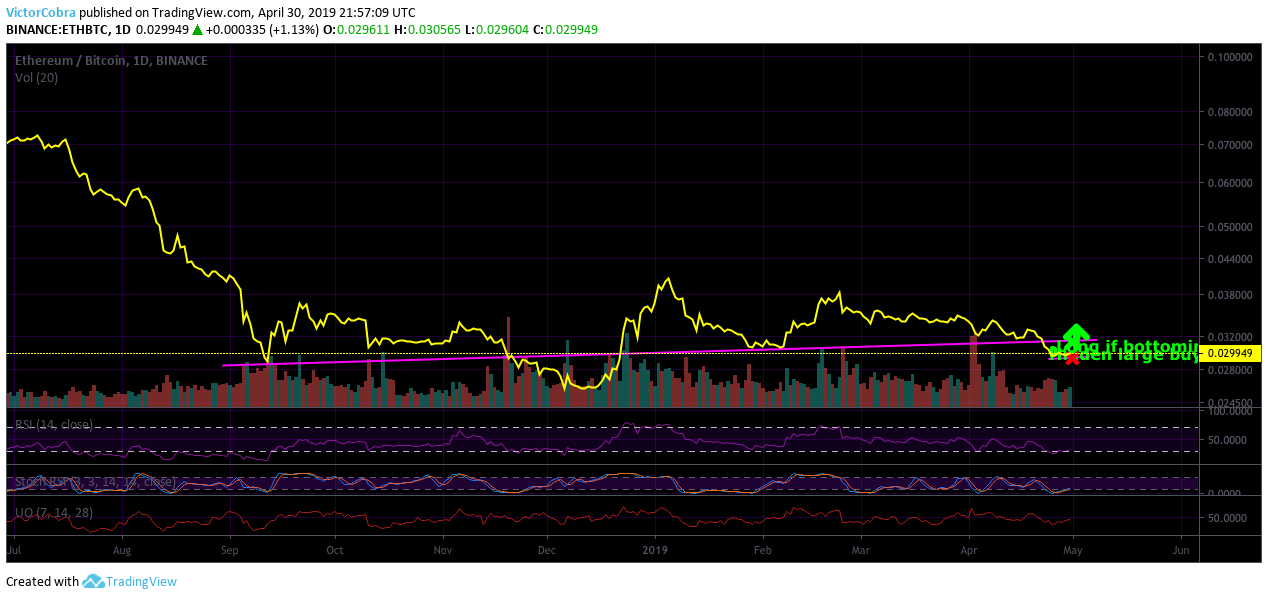The image size is (1268, 599).
Task: Click the May label on time axis
Action: (1072, 550)
